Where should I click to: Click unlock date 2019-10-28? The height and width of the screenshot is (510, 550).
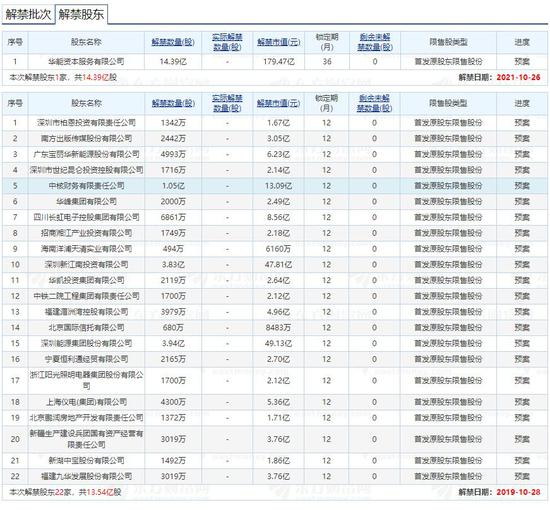coord(518,492)
